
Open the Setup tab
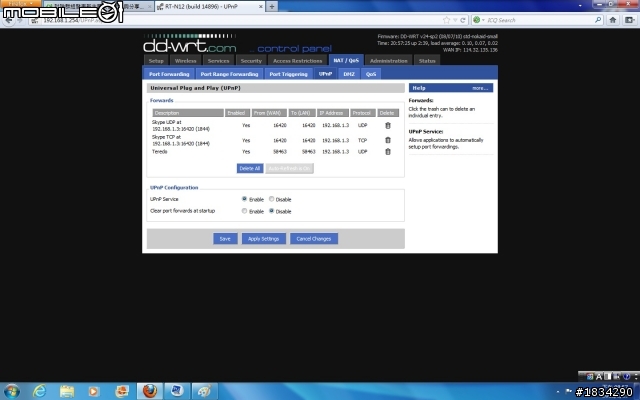(156, 60)
